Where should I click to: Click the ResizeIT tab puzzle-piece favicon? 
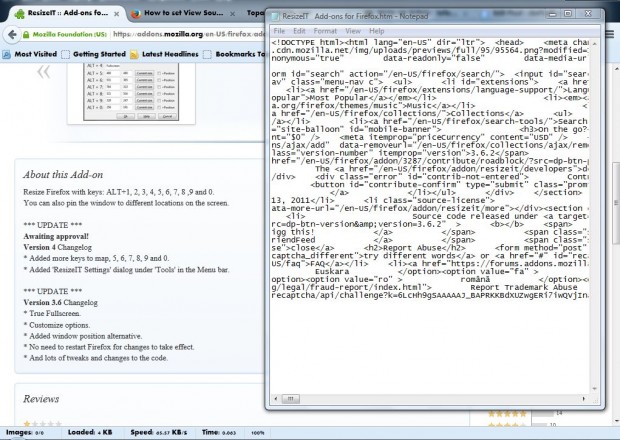pyautogui.click(x=19, y=14)
